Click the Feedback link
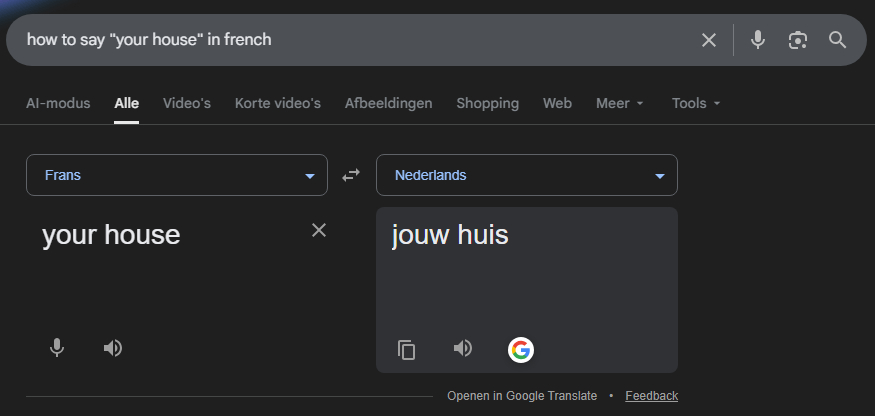The height and width of the screenshot is (416, 875). click(651, 396)
